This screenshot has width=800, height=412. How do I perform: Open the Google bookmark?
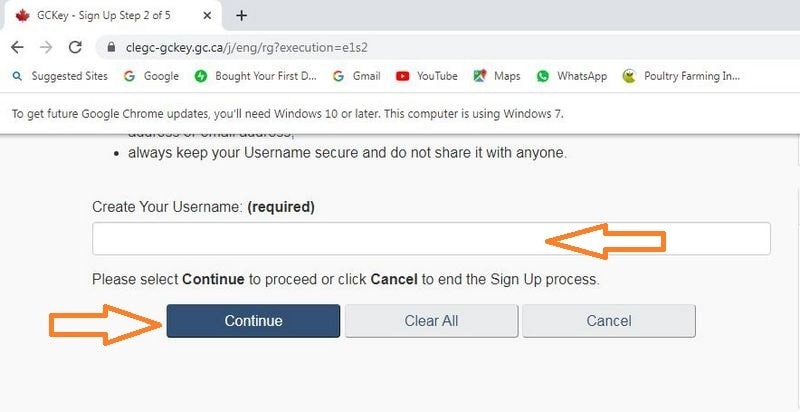(151, 76)
